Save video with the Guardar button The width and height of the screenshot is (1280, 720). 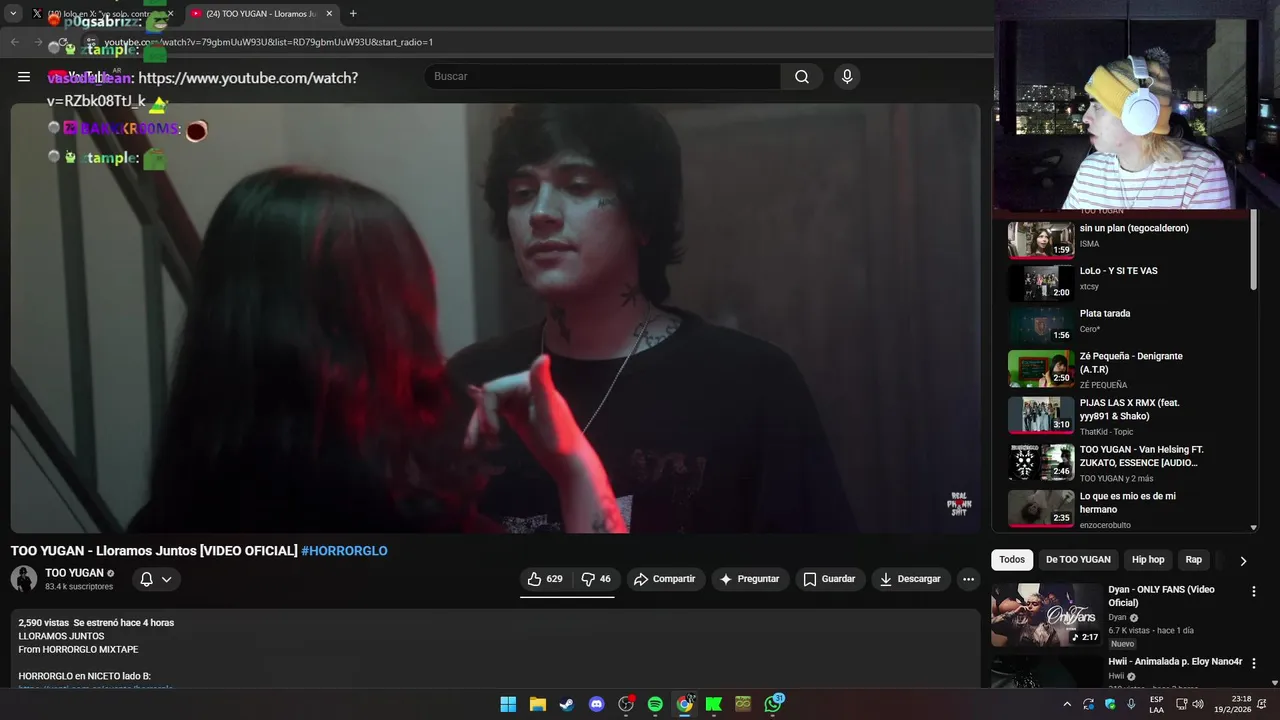coord(829,579)
